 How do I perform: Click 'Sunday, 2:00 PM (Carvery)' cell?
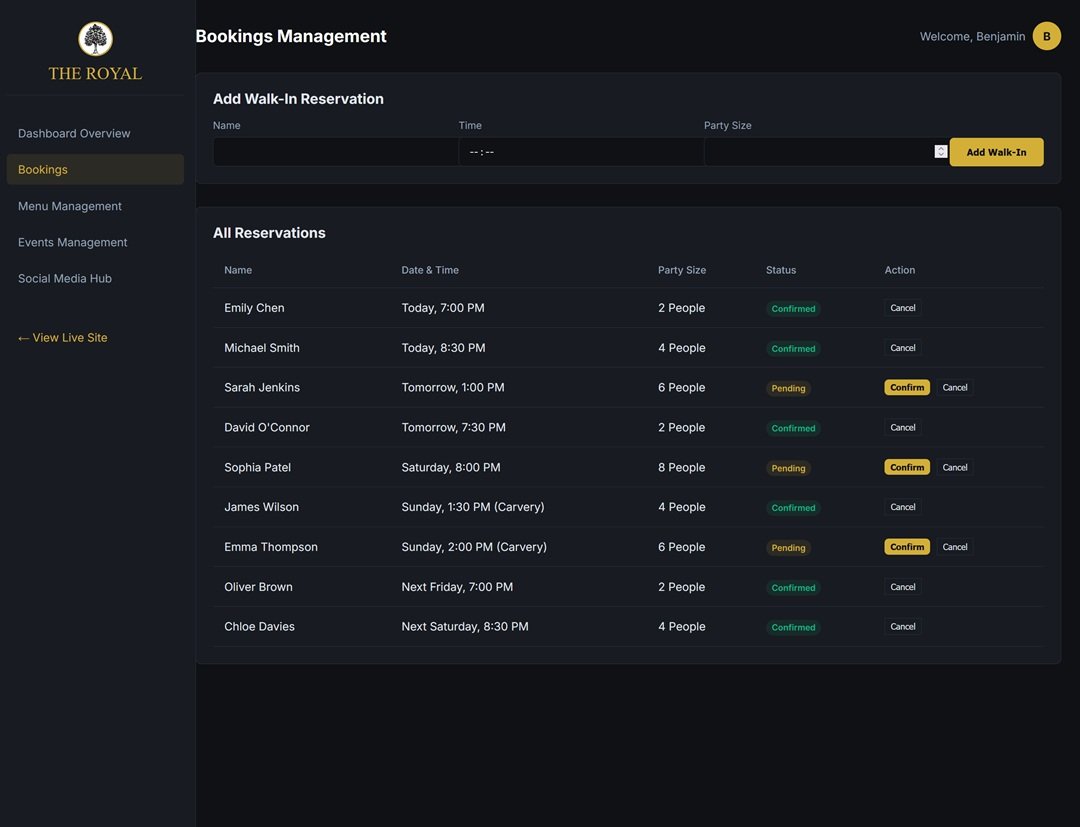click(475, 547)
